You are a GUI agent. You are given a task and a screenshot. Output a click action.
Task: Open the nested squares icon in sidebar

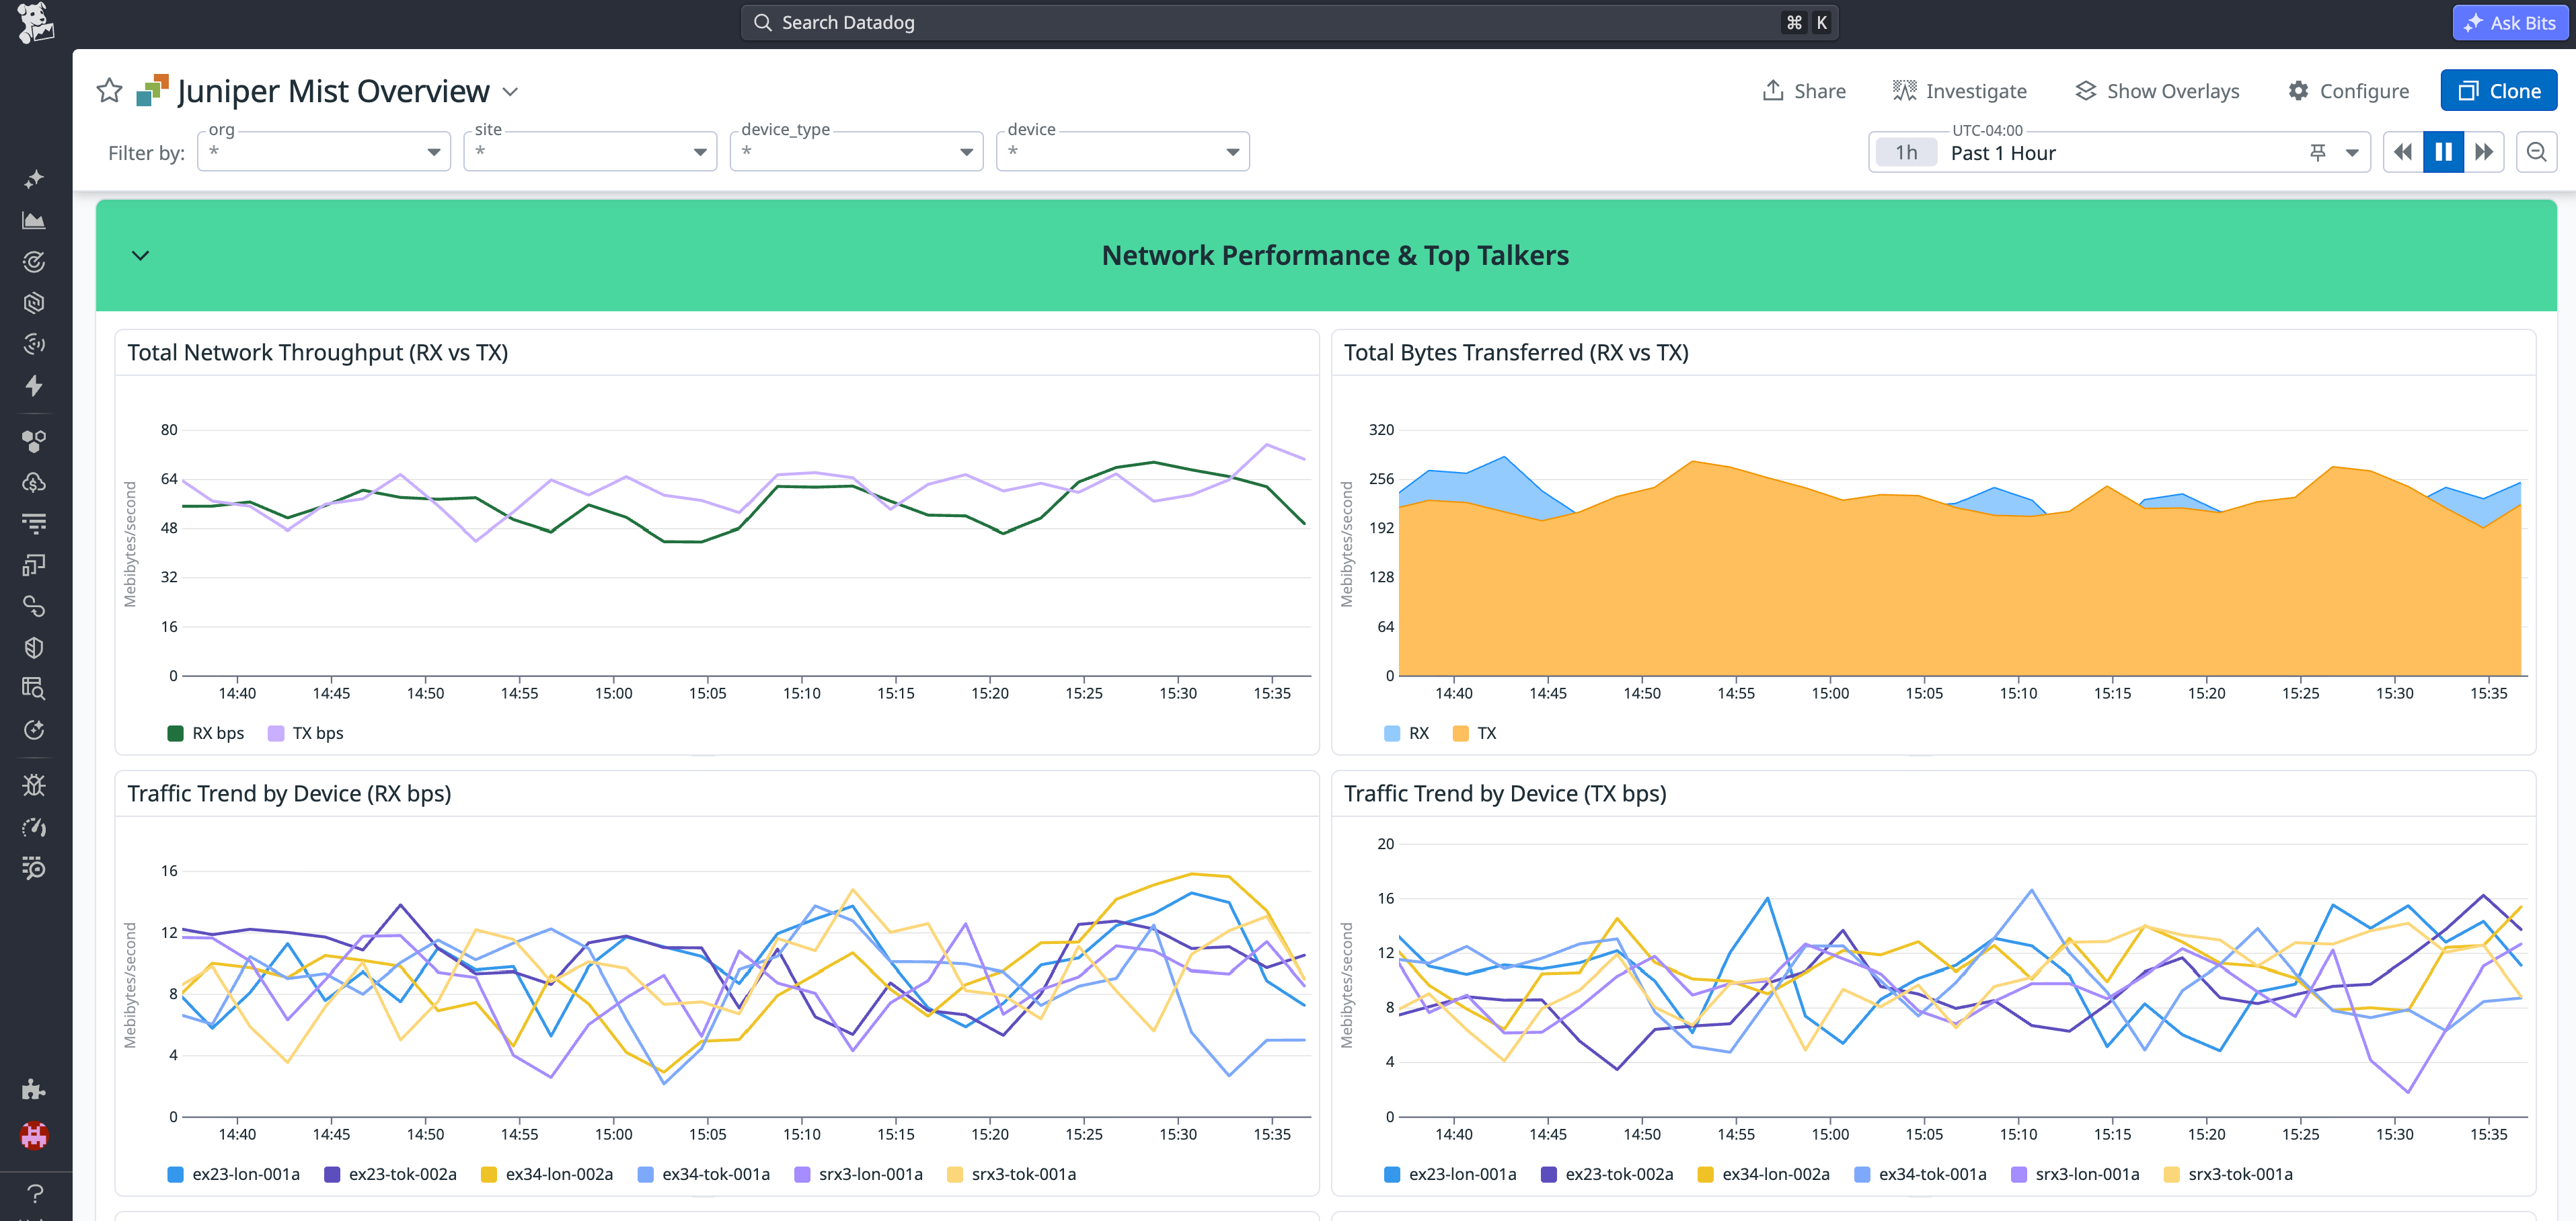[34, 565]
